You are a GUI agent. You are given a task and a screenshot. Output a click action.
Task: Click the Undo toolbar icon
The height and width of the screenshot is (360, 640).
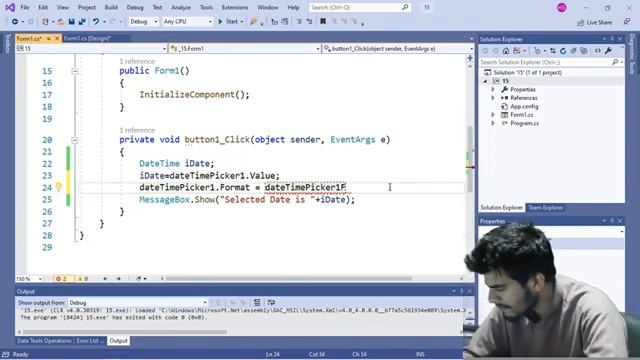click(x=96, y=22)
